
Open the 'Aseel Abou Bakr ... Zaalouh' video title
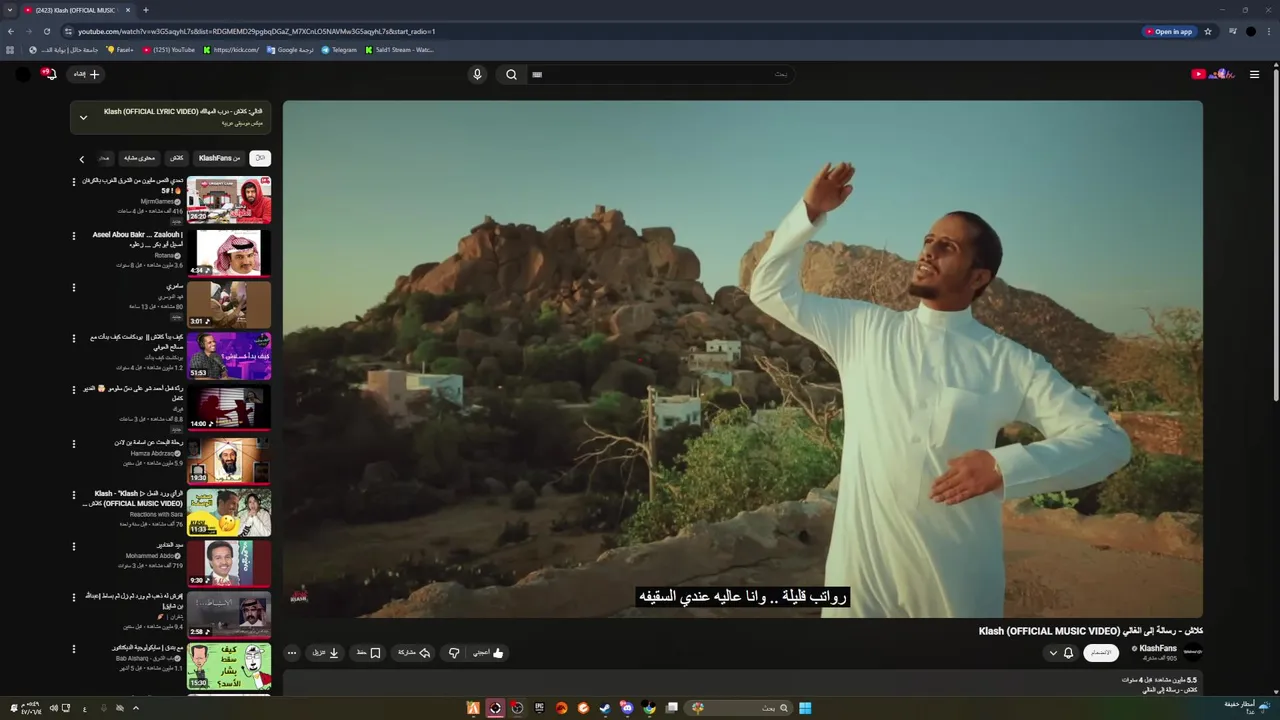(137, 239)
